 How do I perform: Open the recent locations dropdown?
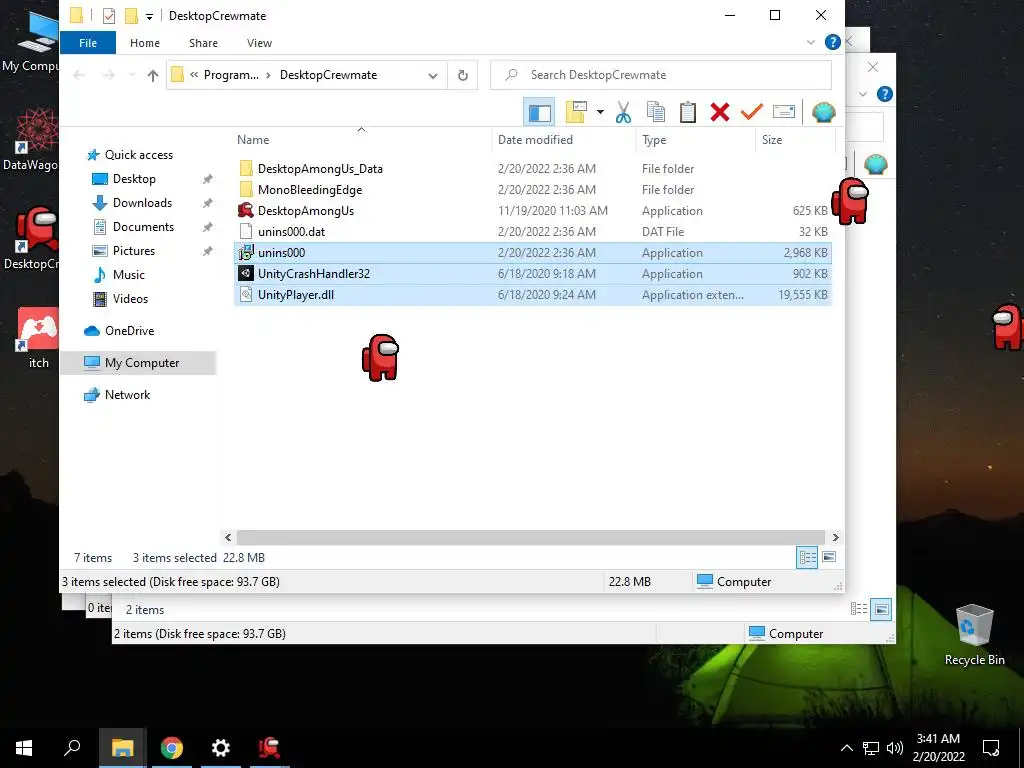click(x=132, y=75)
